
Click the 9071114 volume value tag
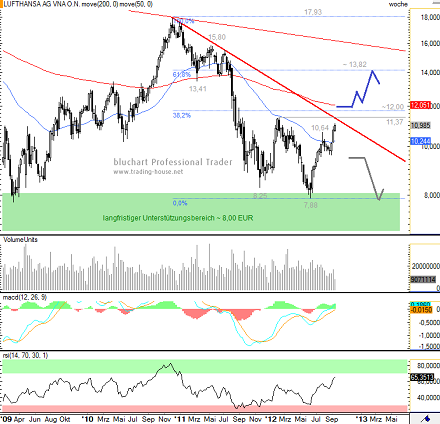point(423,280)
